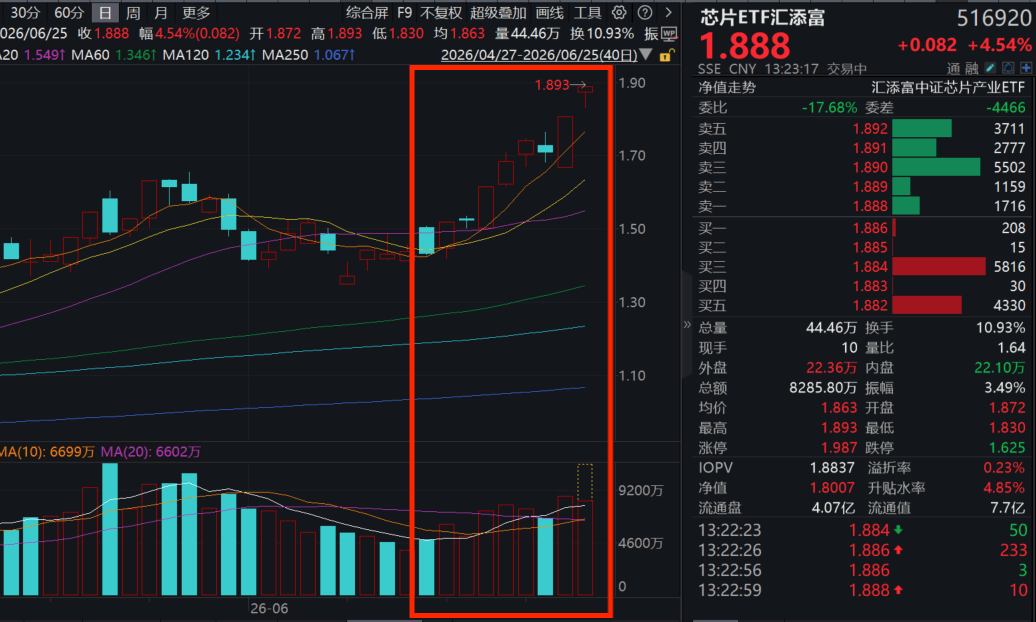Click the 卖三 price 1.890
The width and height of the screenshot is (1036, 622).
click(x=870, y=167)
